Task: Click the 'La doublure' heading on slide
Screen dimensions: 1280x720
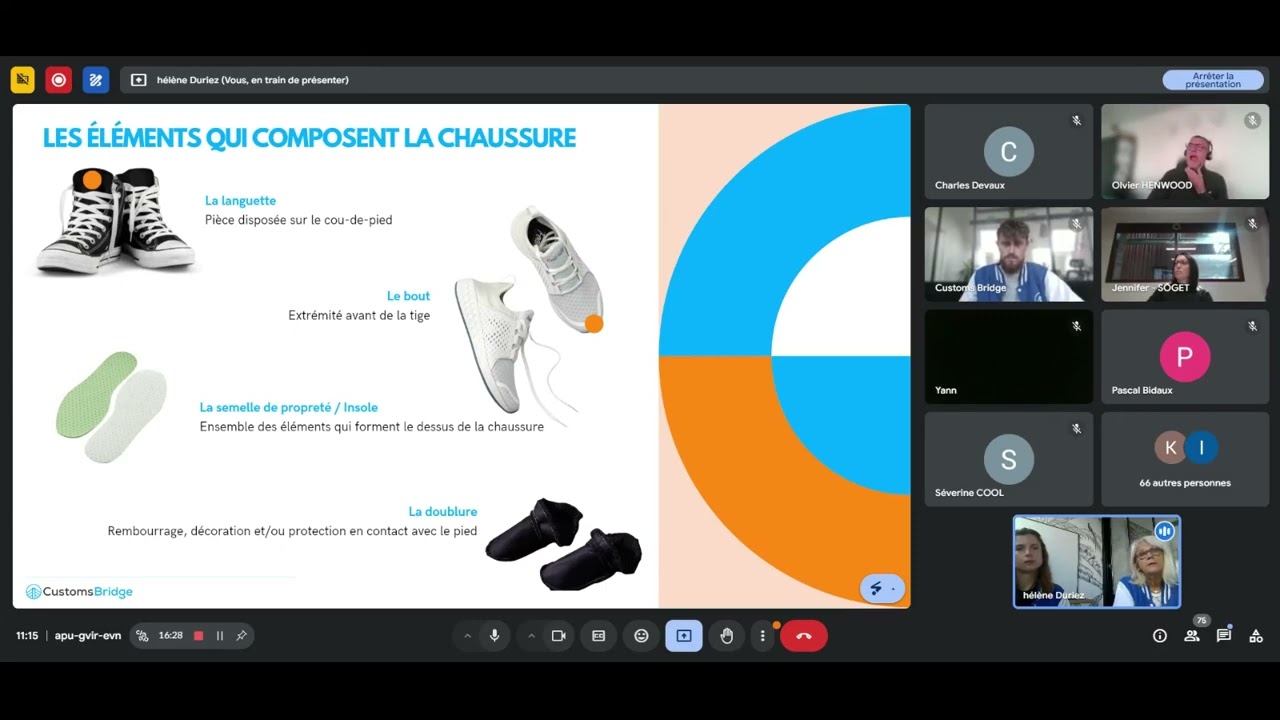Action: (443, 512)
